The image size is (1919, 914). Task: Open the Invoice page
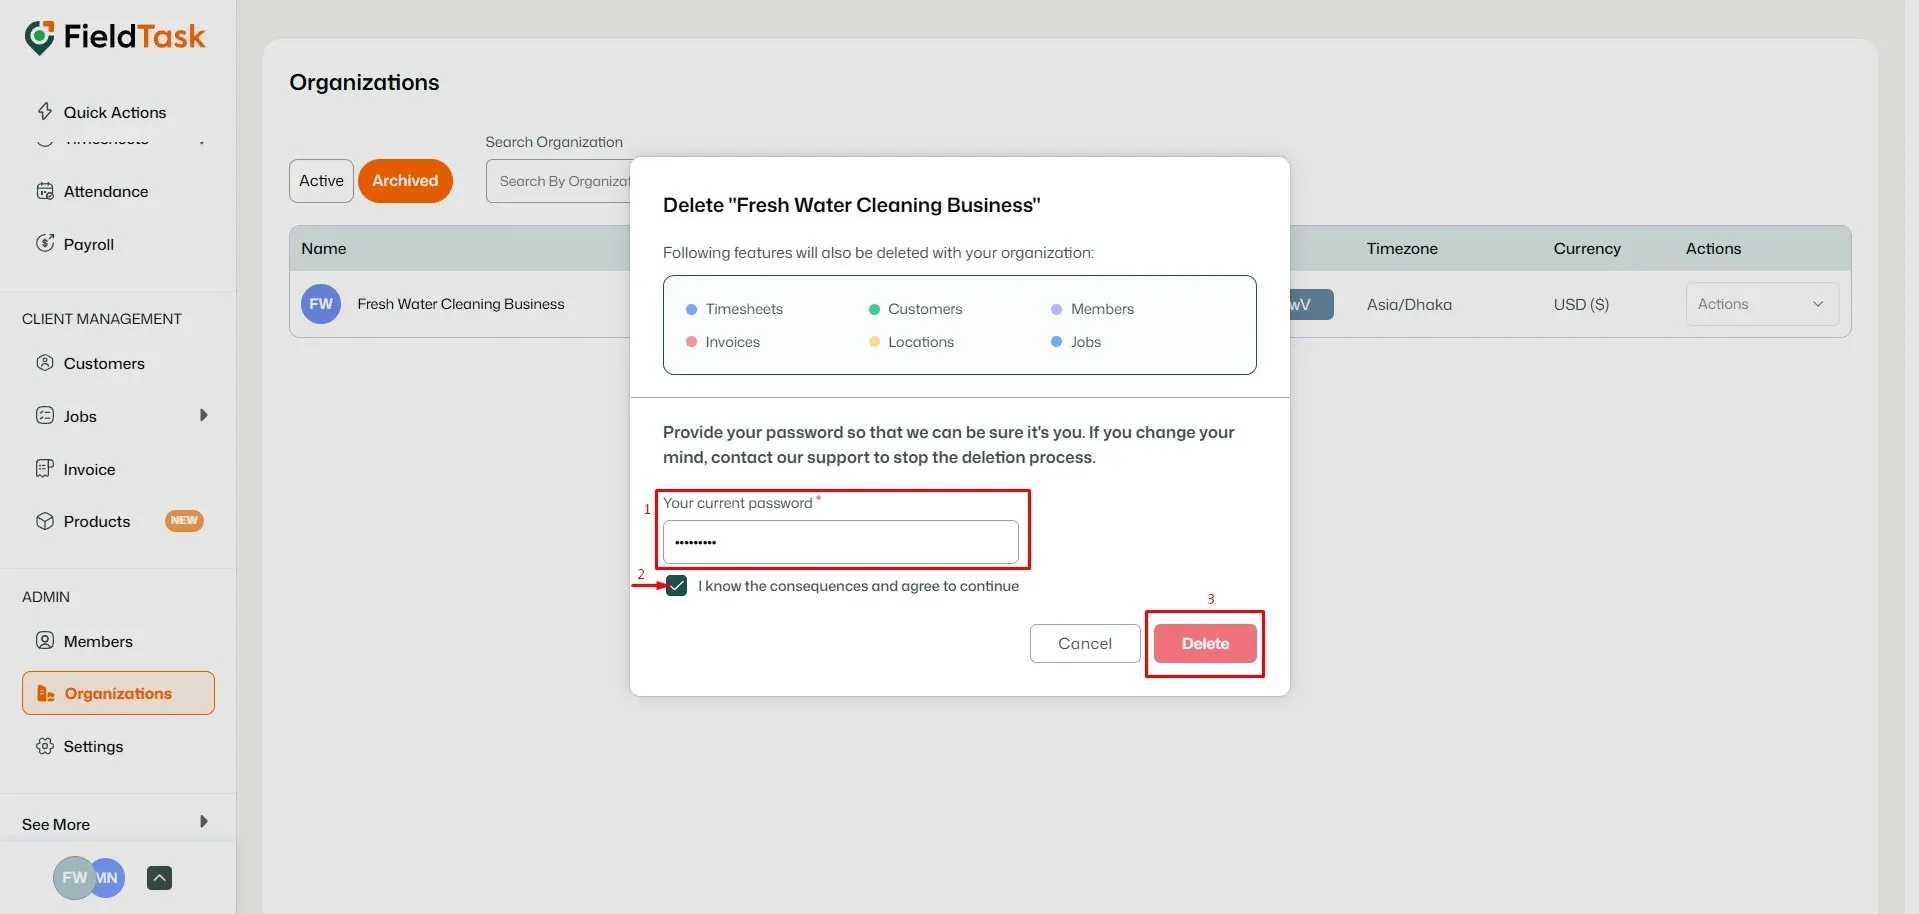[x=89, y=469]
